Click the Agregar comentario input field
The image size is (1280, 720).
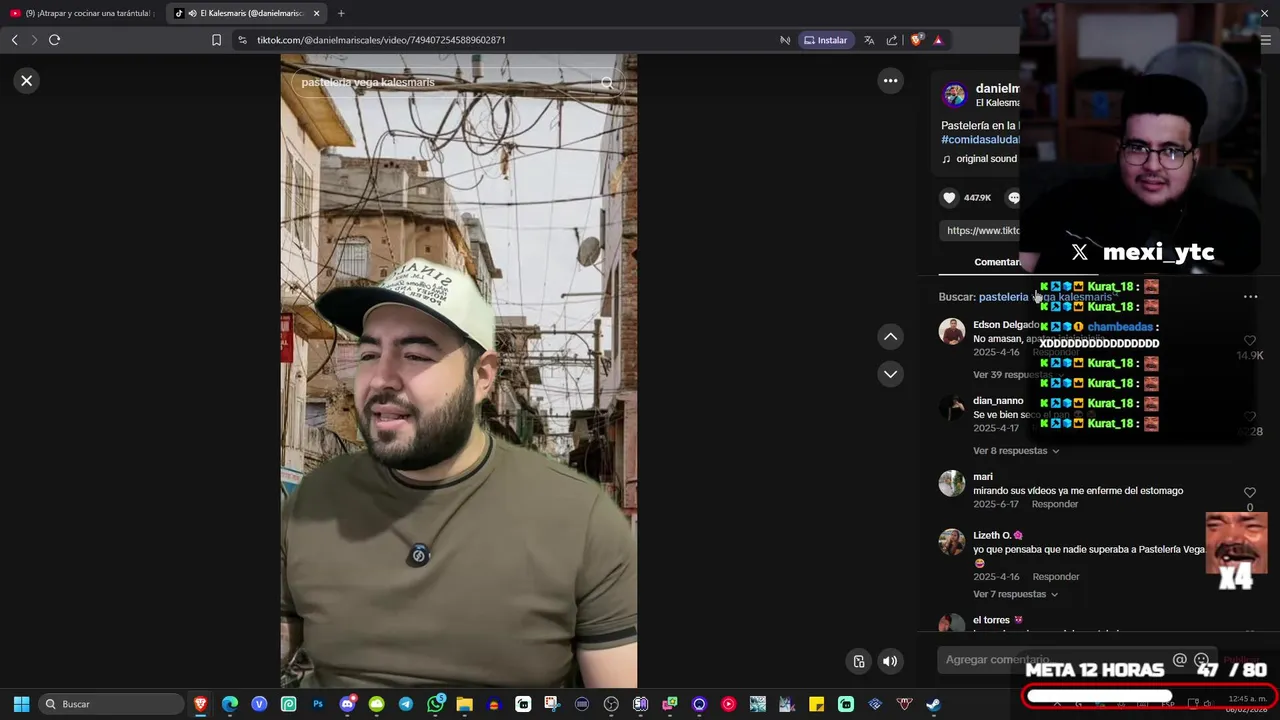(x=1050, y=660)
